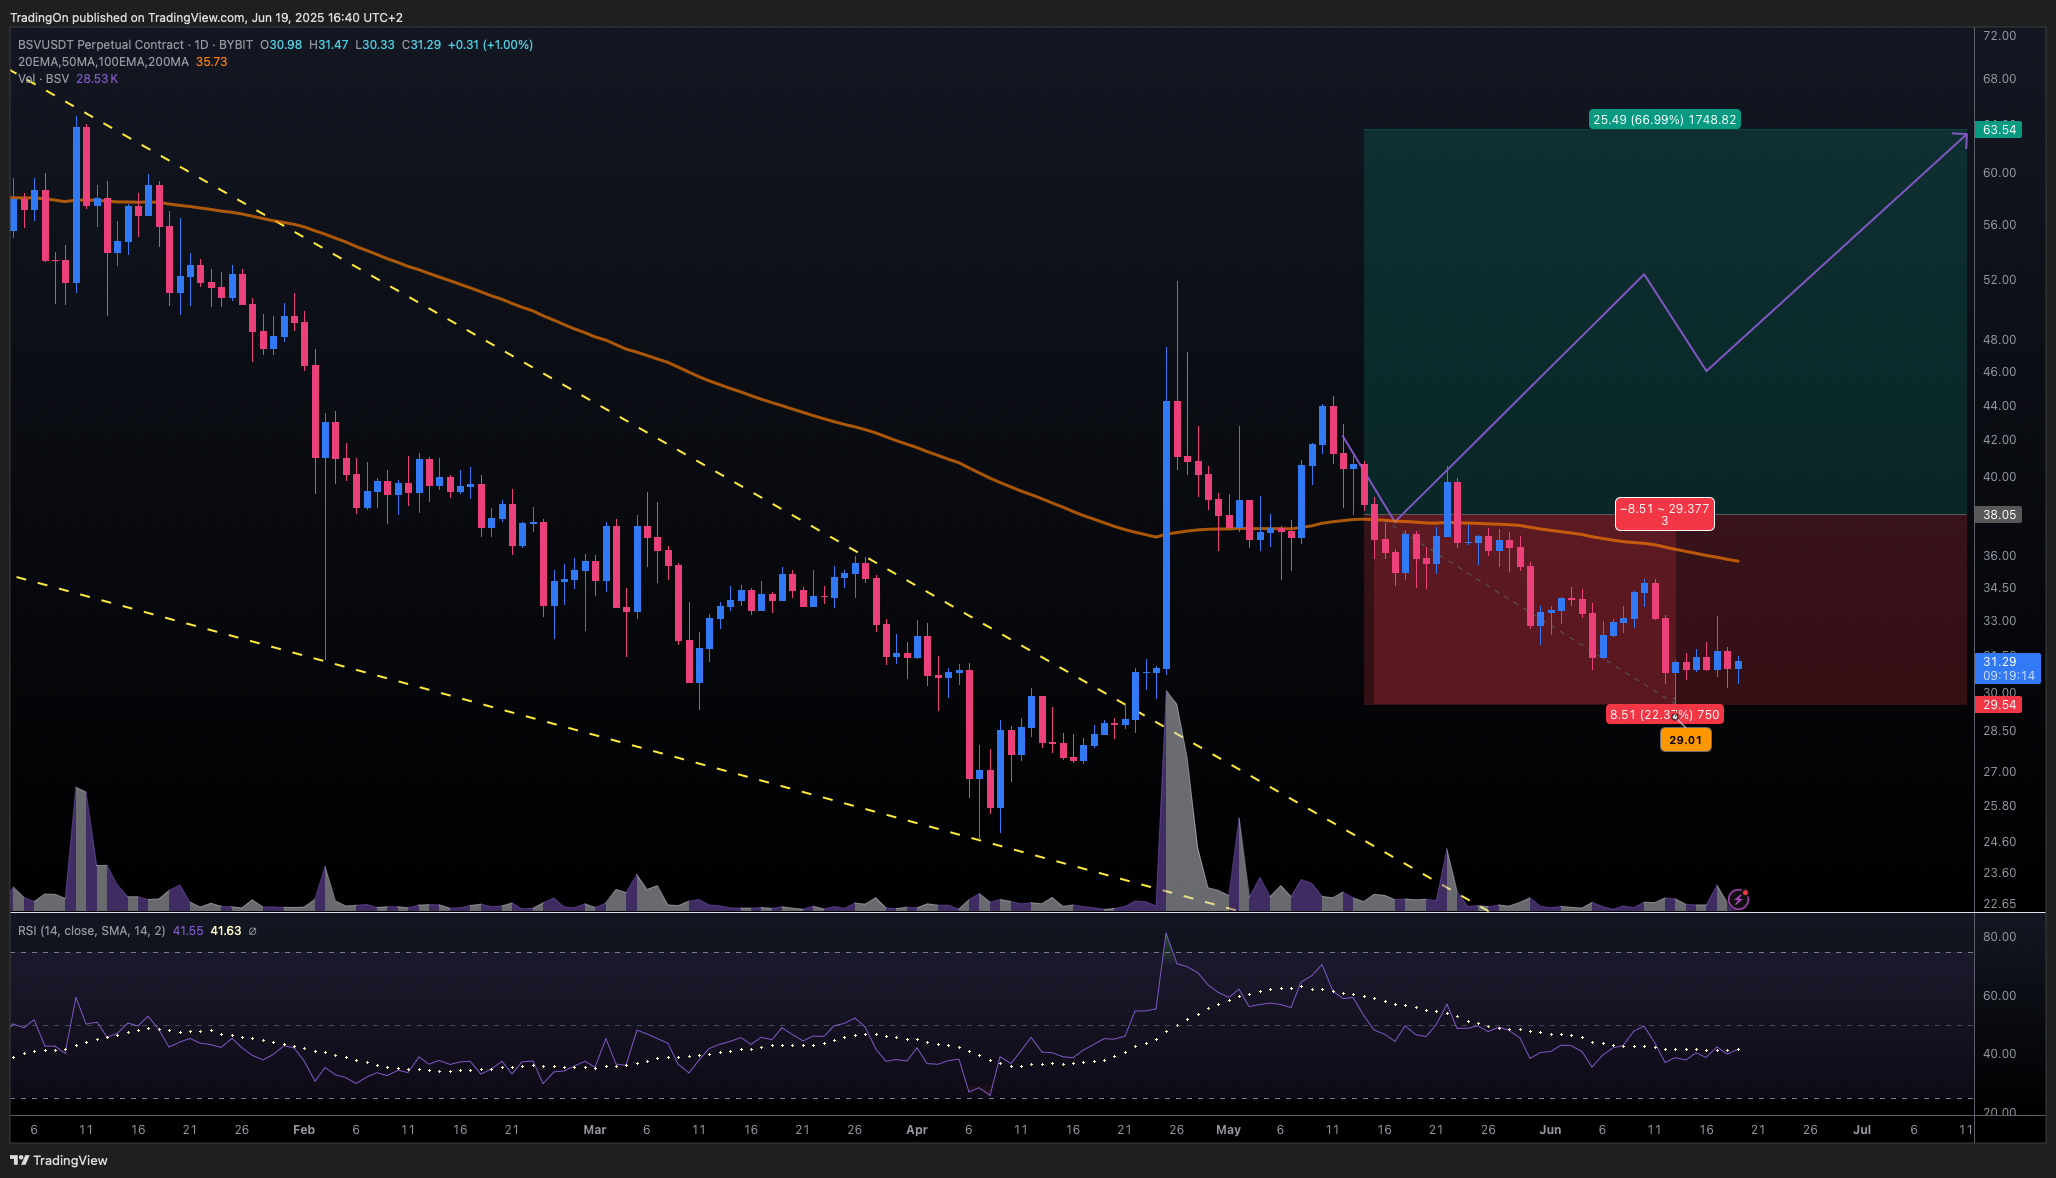Image resolution: width=2056 pixels, height=1178 pixels.
Task: Click the Jul label on time axis
Action: 1862,1130
